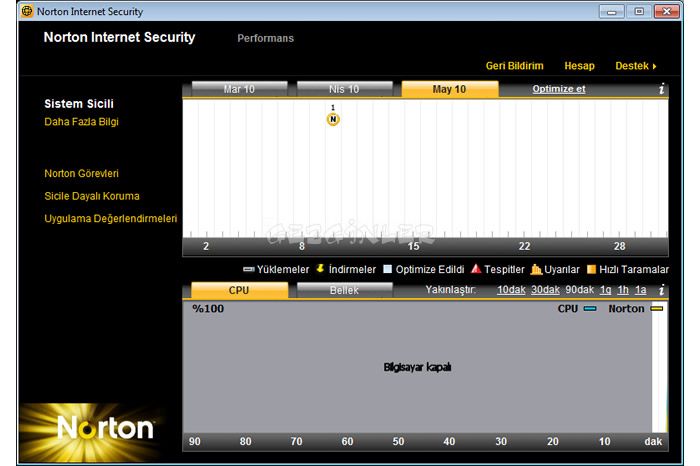
Task: Click the Norton yellow legend swatch
Action: (657, 308)
